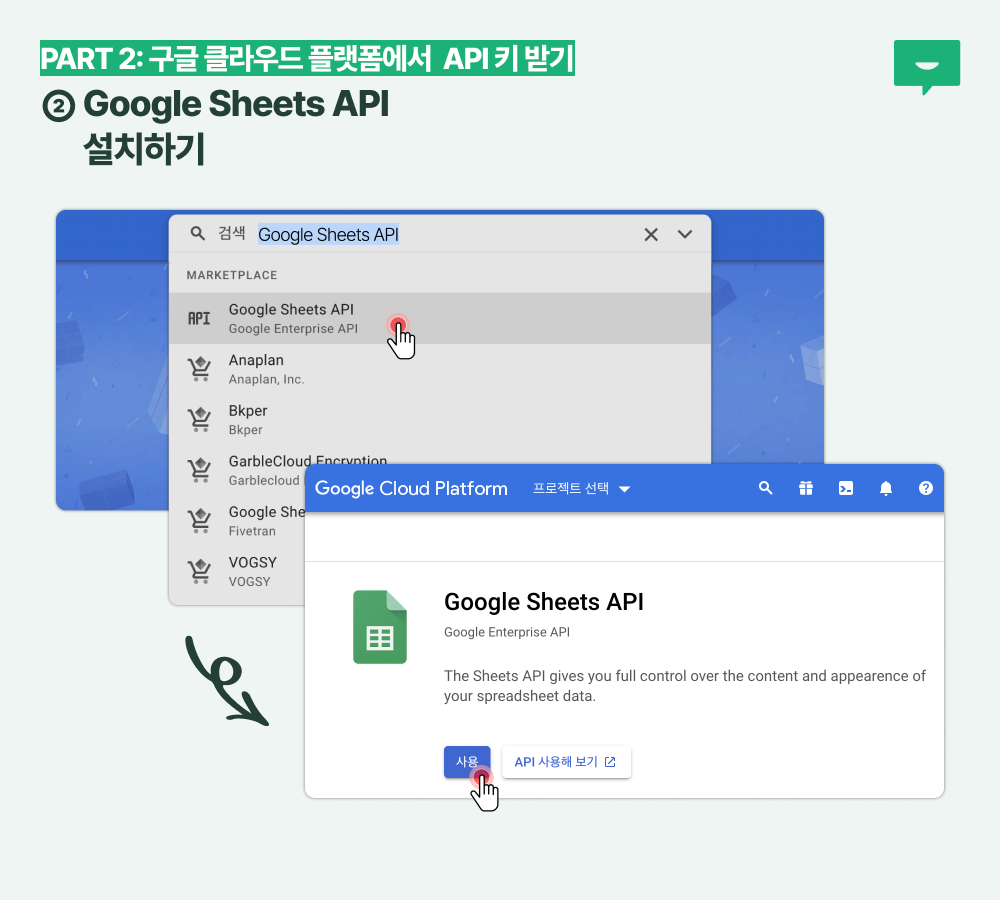Image resolution: width=1000 pixels, height=900 pixels.
Task: Open the Anaplan marketplace result
Action: coord(439,369)
